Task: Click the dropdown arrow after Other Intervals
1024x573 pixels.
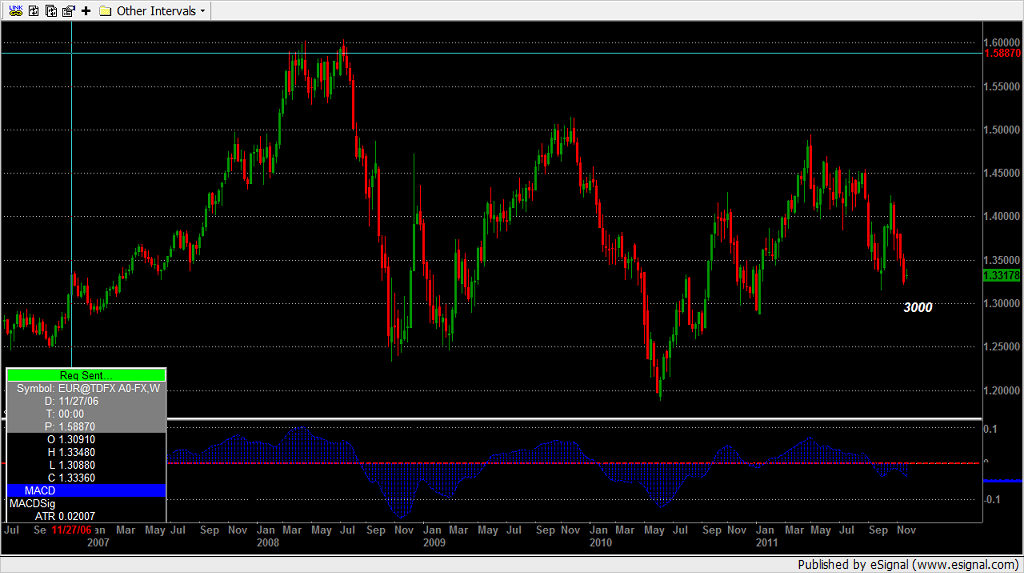Action: [x=202, y=11]
